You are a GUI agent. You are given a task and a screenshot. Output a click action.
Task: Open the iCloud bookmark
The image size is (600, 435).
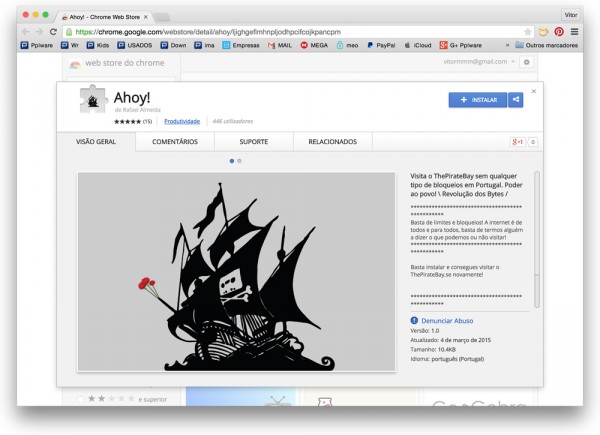coord(418,45)
